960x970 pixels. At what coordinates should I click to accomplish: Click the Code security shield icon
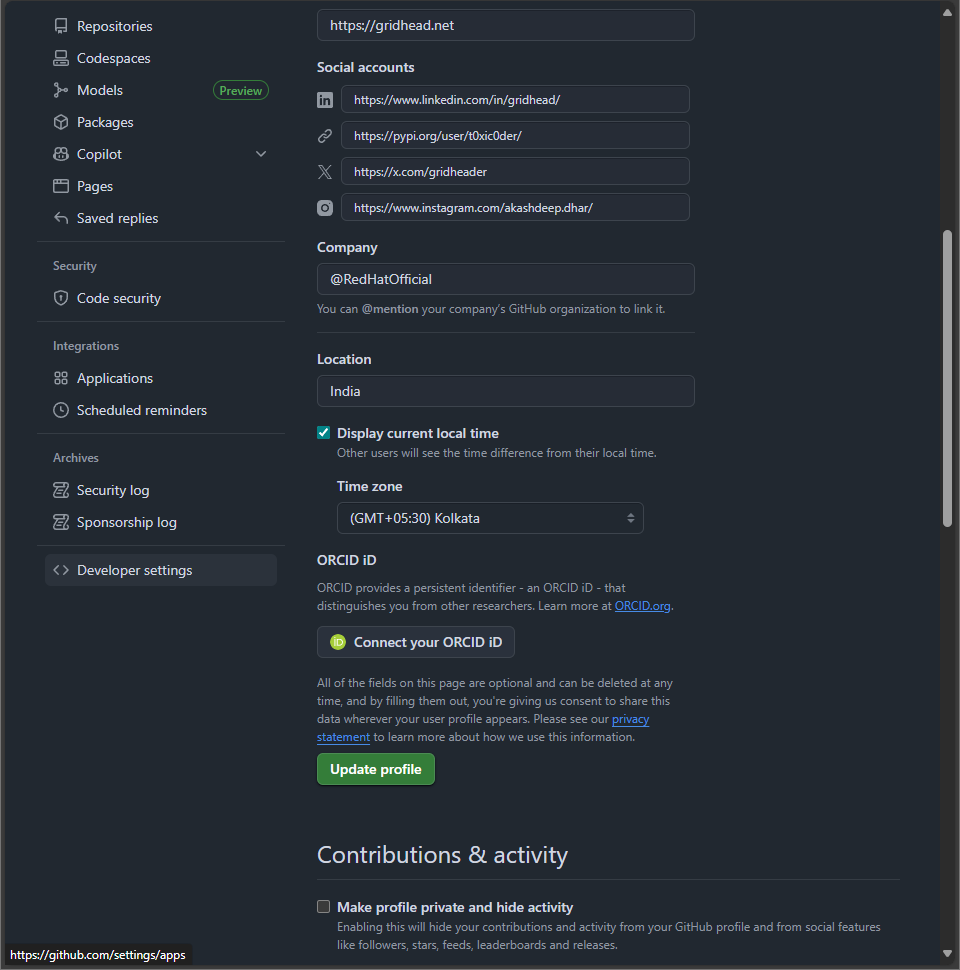[x=61, y=297]
